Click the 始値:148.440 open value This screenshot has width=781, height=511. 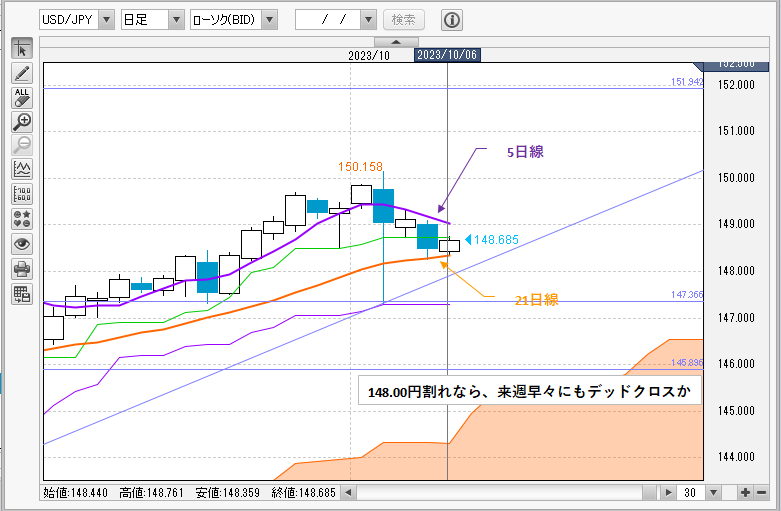(76, 493)
